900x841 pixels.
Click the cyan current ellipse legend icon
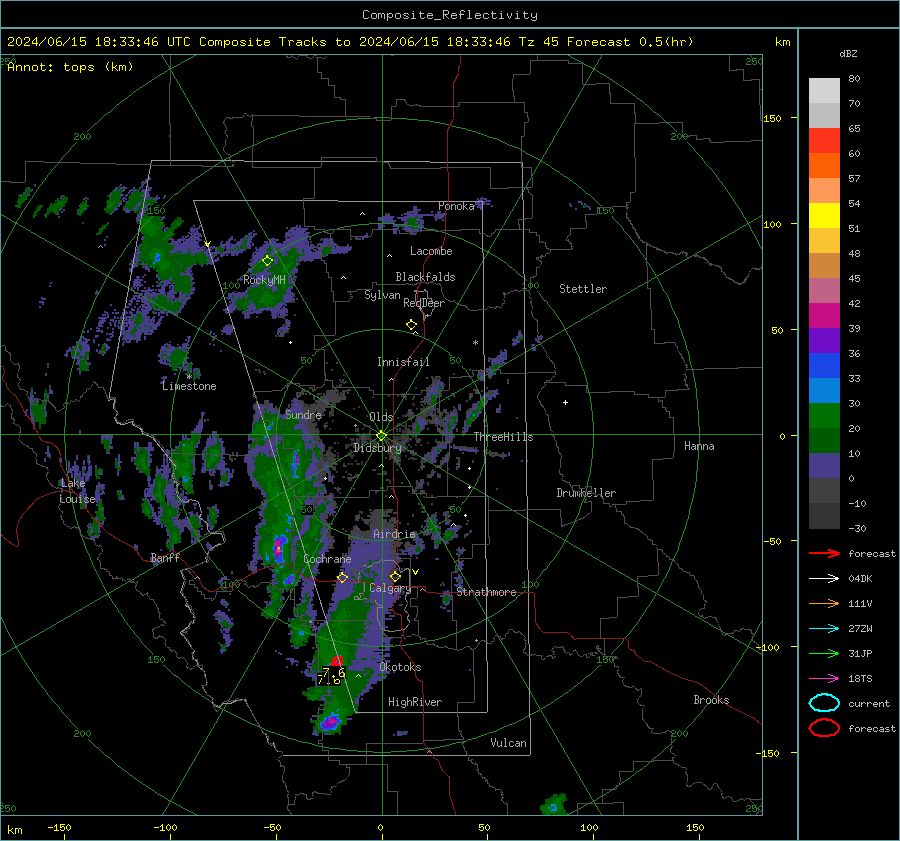(x=824, y=703)
